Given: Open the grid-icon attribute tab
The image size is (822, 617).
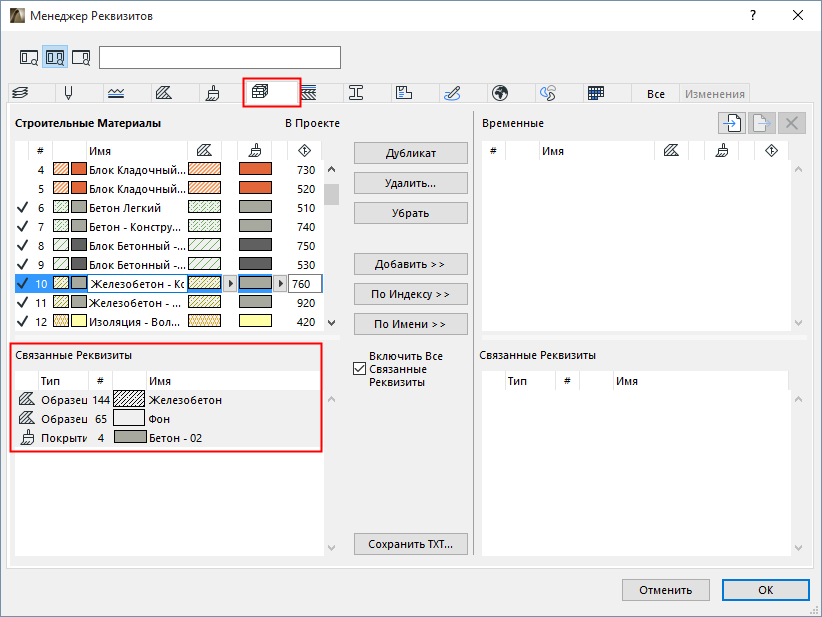Looking at the screenshot, I should click(x=596, y=93).
